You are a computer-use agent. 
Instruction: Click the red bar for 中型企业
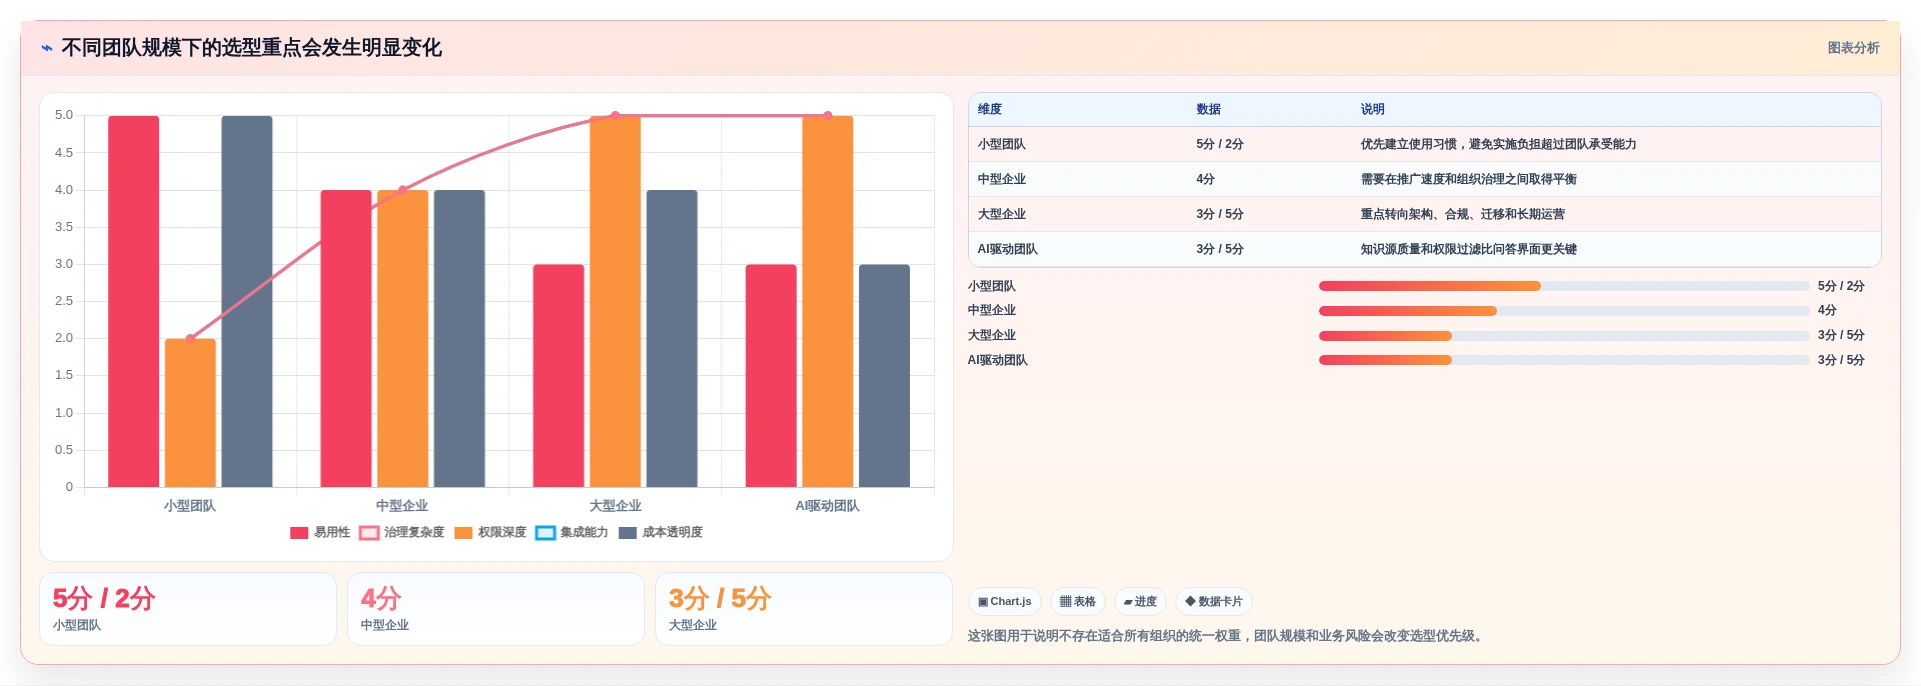click(346, 338)
